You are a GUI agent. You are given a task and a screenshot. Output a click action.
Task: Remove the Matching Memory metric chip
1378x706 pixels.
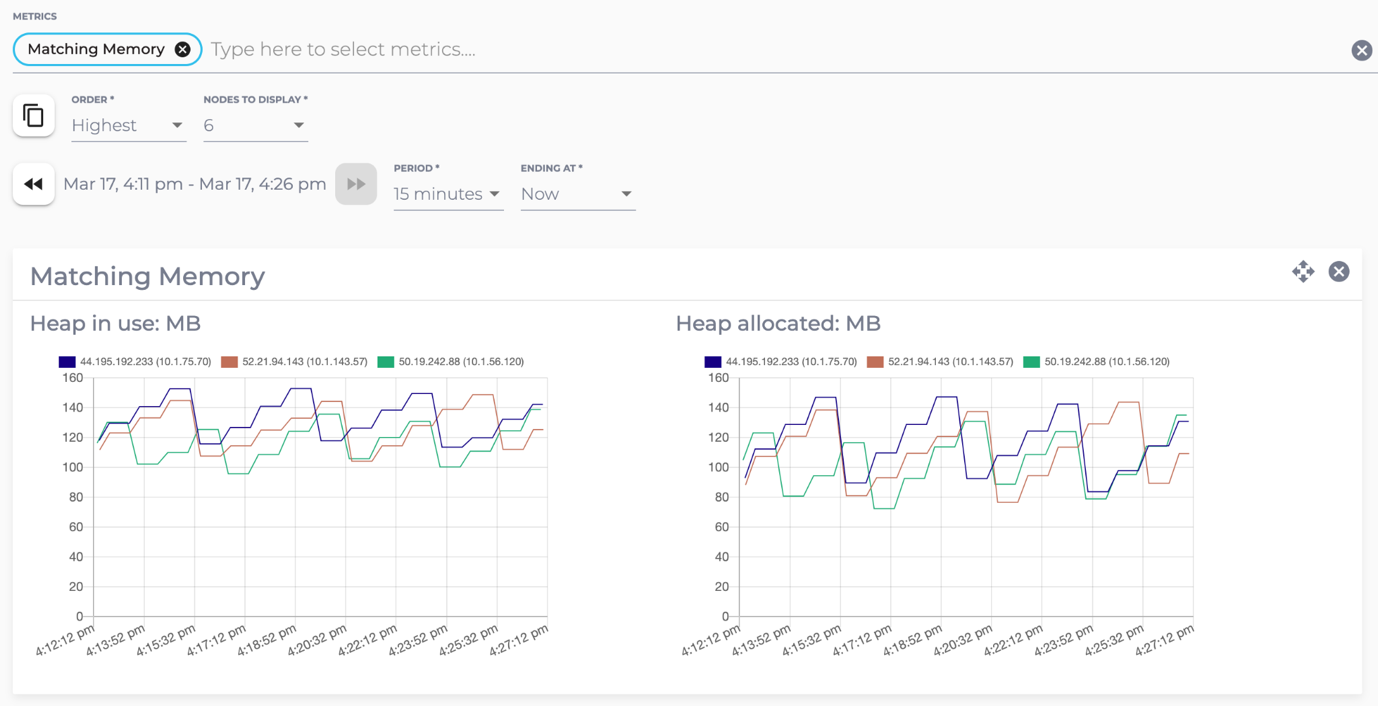[182, 49]
